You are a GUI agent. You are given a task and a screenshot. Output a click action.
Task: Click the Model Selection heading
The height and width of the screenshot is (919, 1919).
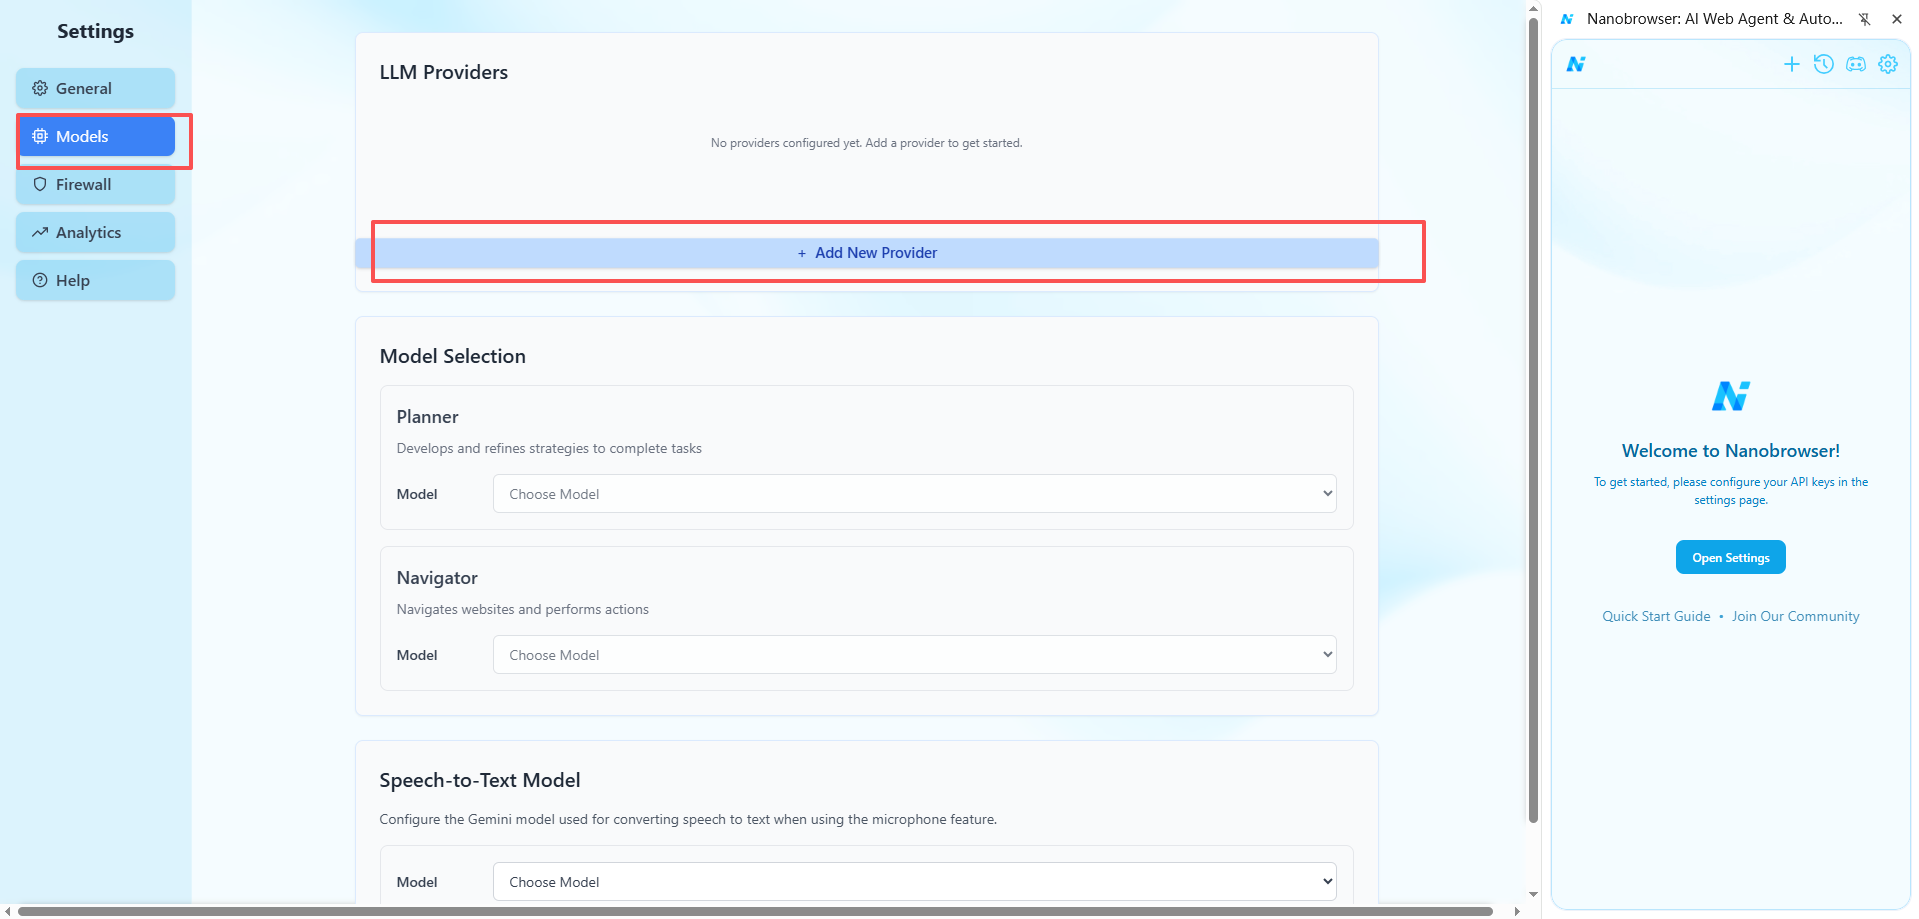pyautogui.click(x=453, y=356)
